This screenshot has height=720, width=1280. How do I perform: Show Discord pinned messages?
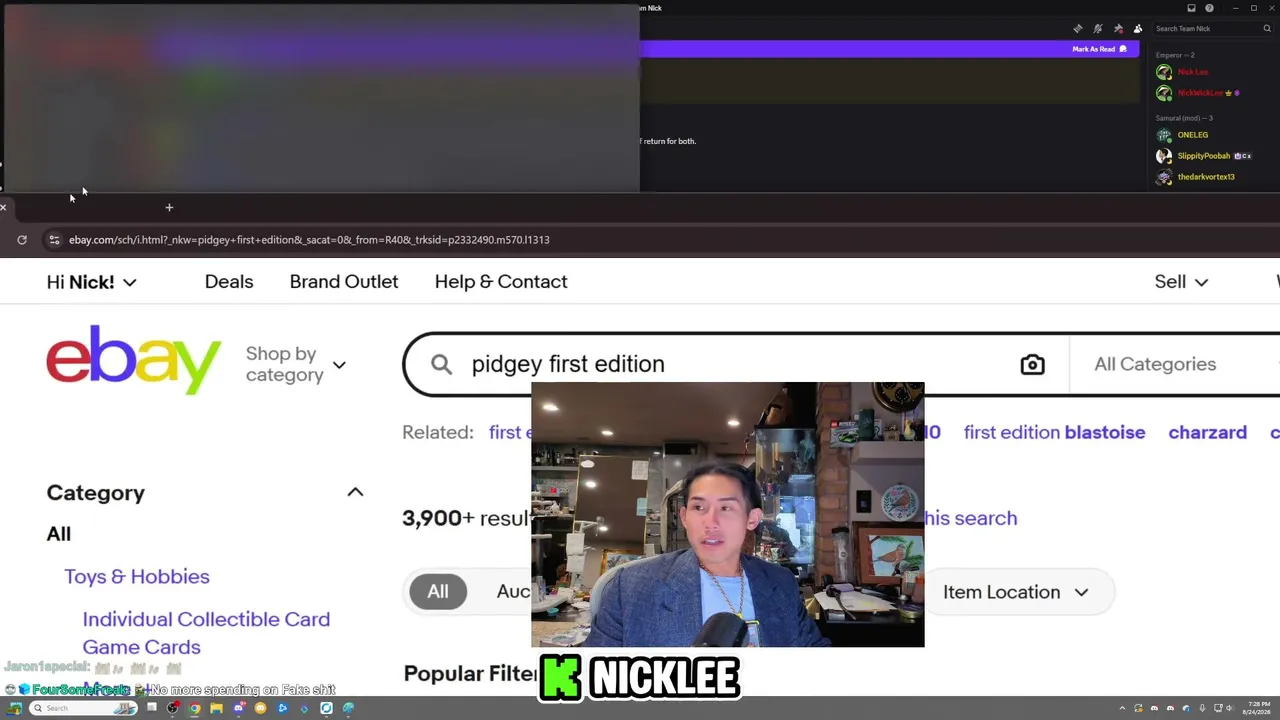[1117, 29]
